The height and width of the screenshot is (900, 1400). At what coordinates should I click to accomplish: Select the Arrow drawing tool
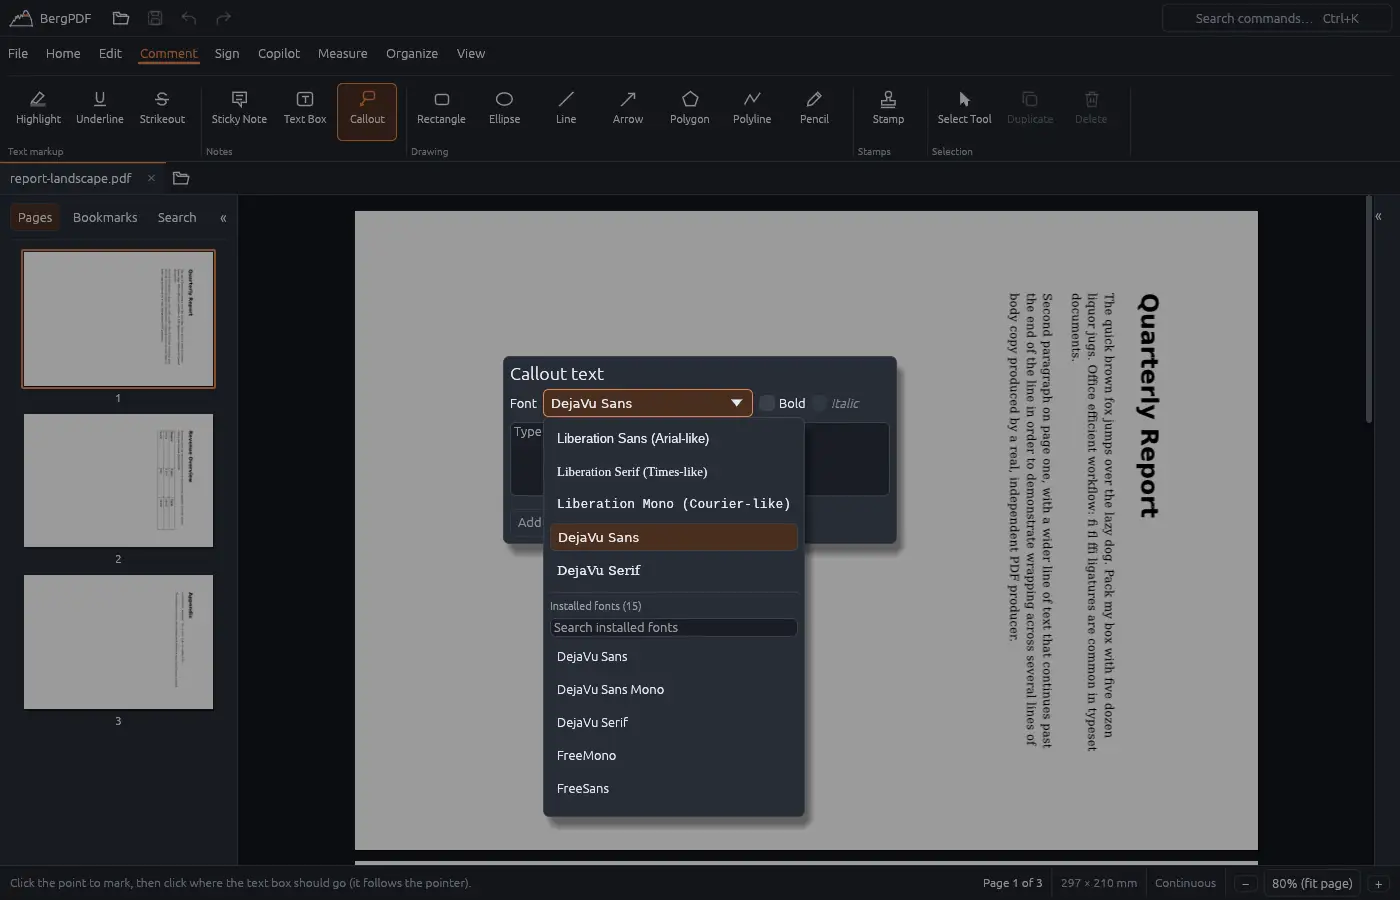[x=628, y=110]
